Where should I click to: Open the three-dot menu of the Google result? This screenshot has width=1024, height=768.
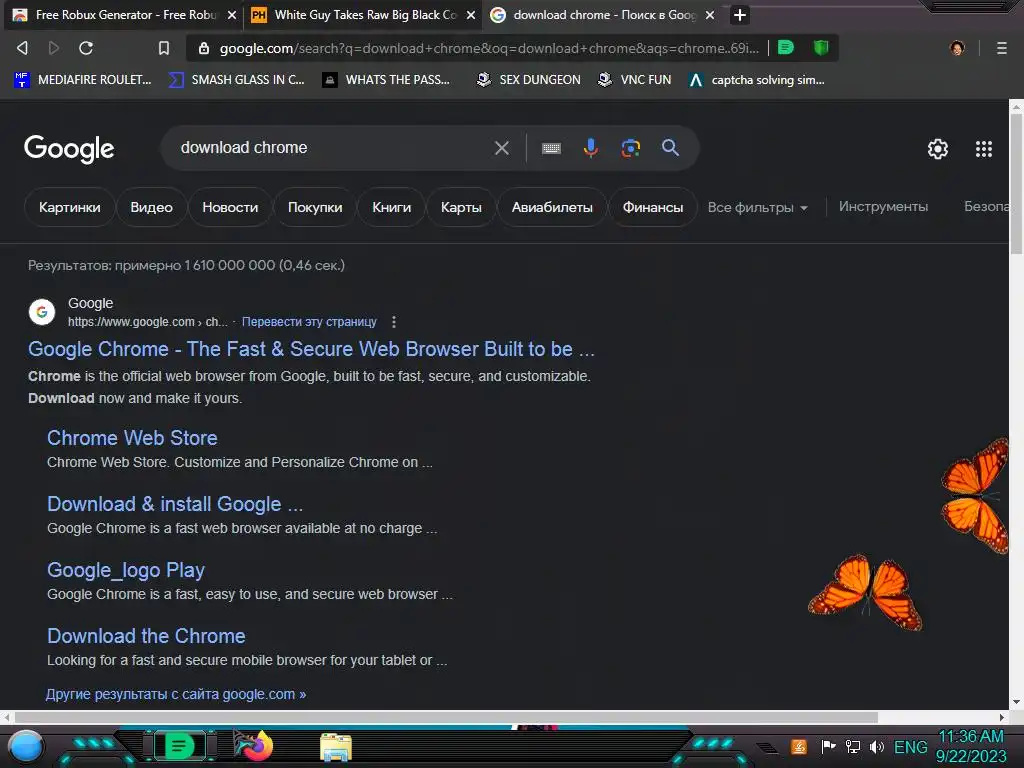click(x=393, y=322)
